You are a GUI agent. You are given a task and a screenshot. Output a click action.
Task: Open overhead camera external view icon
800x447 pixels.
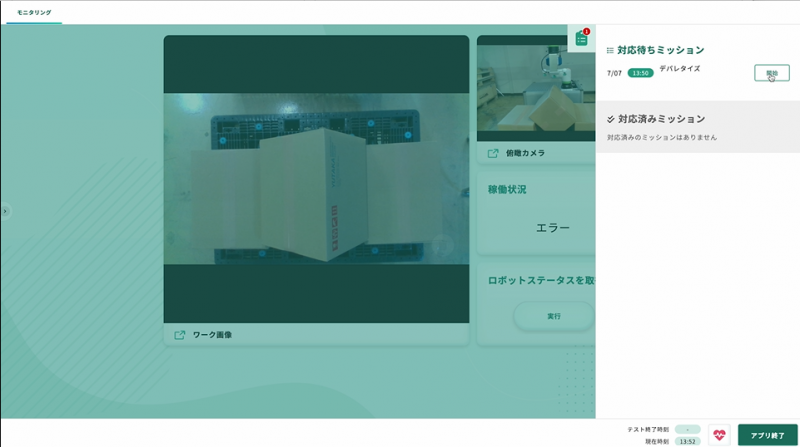point(493,153)
